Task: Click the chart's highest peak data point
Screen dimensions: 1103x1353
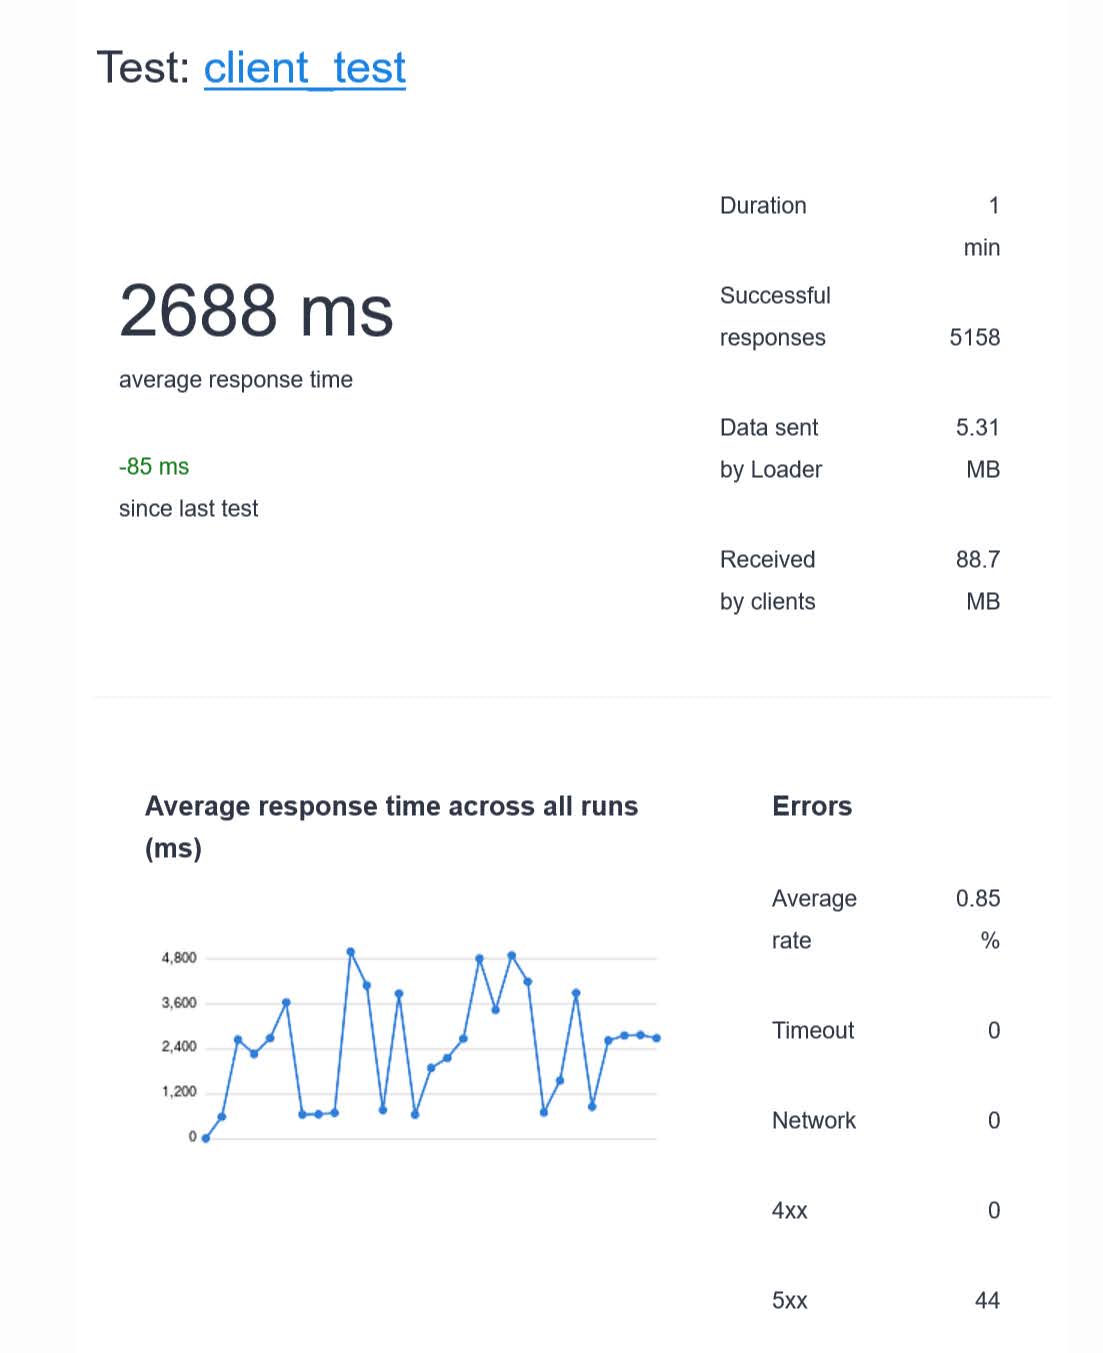Action: pyautogui.click(x=350, y=952)
